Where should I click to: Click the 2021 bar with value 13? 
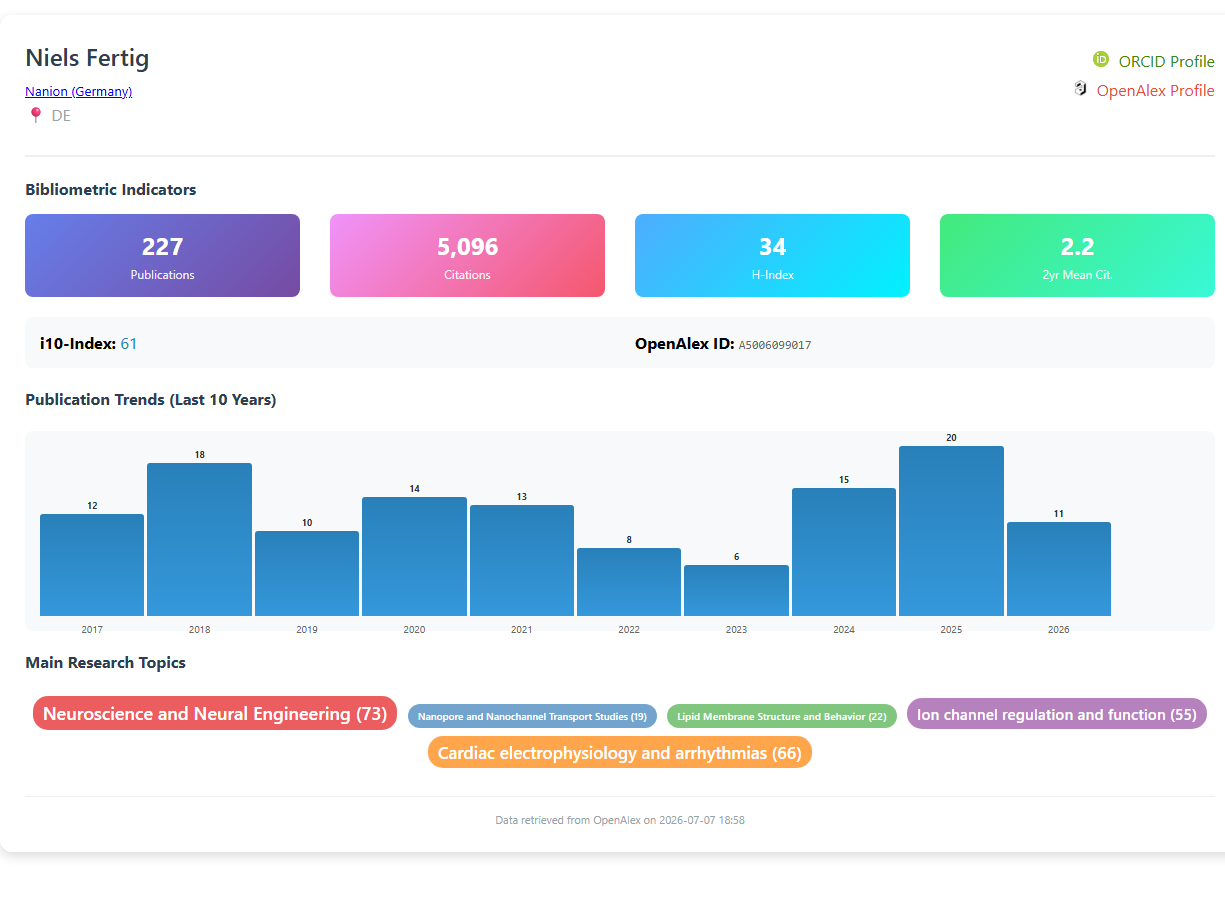(522, 561)
